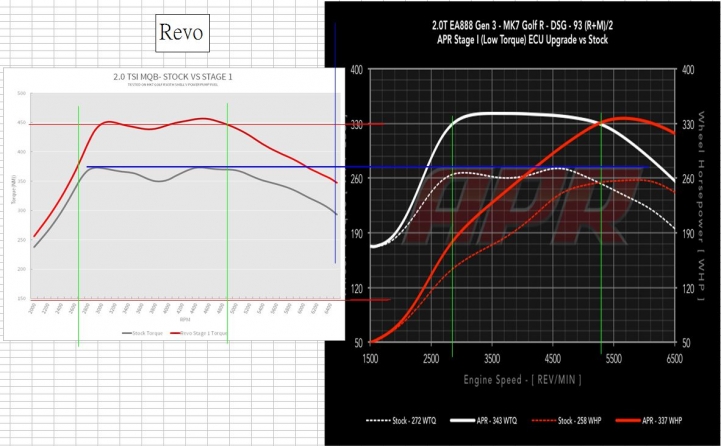Select the "APR - 337 WHP" legend entry

(x=649, y=421)
